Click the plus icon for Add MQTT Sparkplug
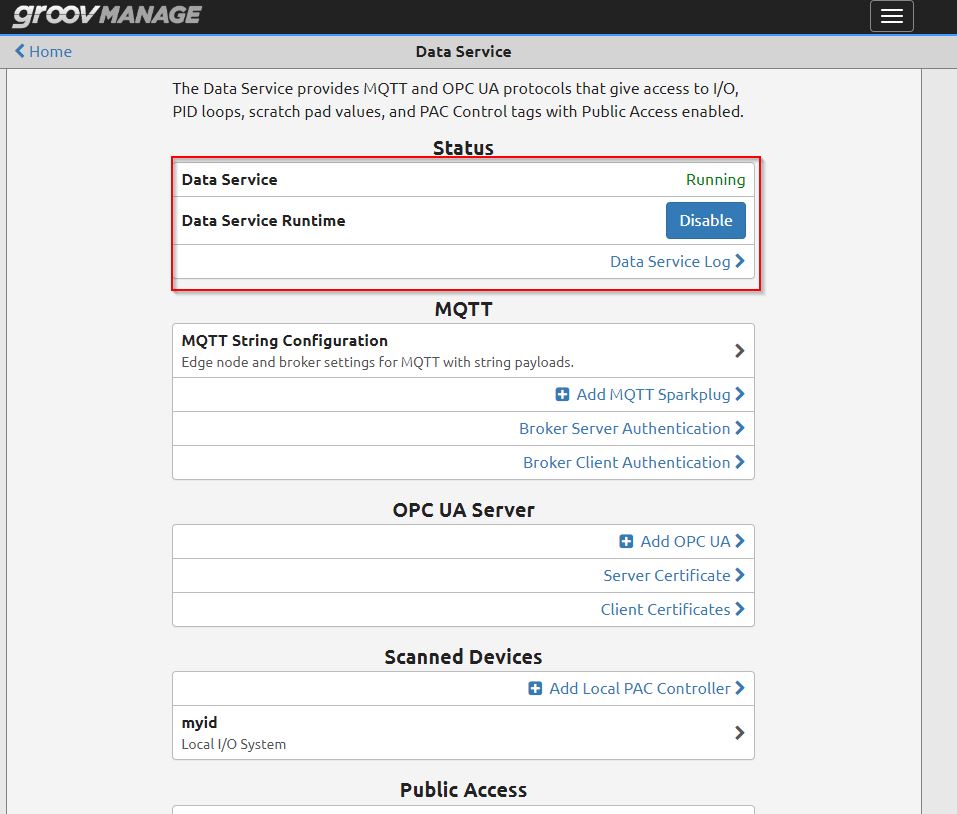This screenshot has height=814, width=957. [x=562, y=395]
